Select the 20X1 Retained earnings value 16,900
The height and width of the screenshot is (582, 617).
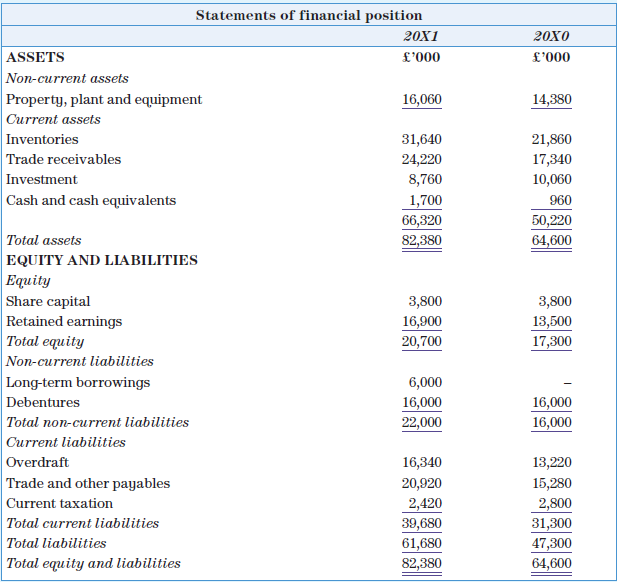pos(421,321)
